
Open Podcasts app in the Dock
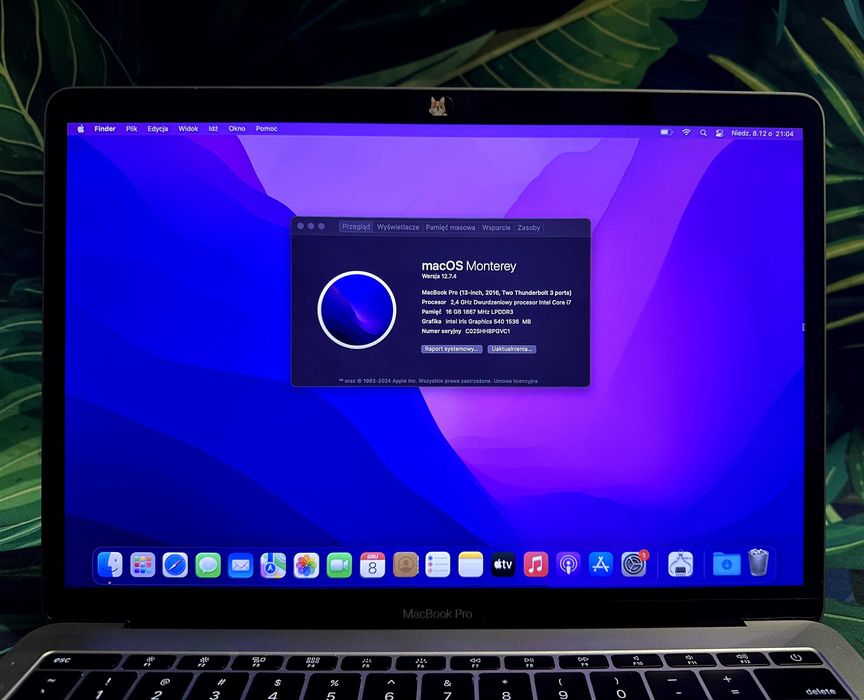point(568,564)
